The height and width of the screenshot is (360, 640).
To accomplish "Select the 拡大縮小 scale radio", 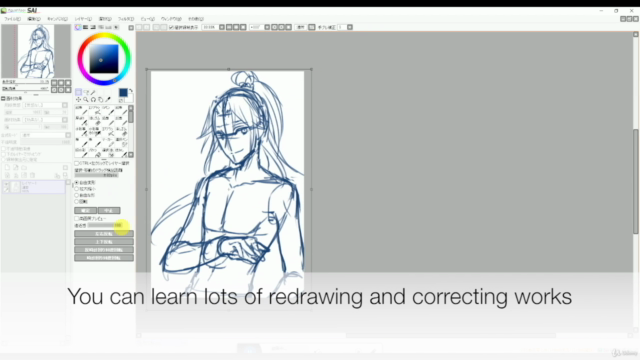I will pyautogui.click(x=77, y=189).
